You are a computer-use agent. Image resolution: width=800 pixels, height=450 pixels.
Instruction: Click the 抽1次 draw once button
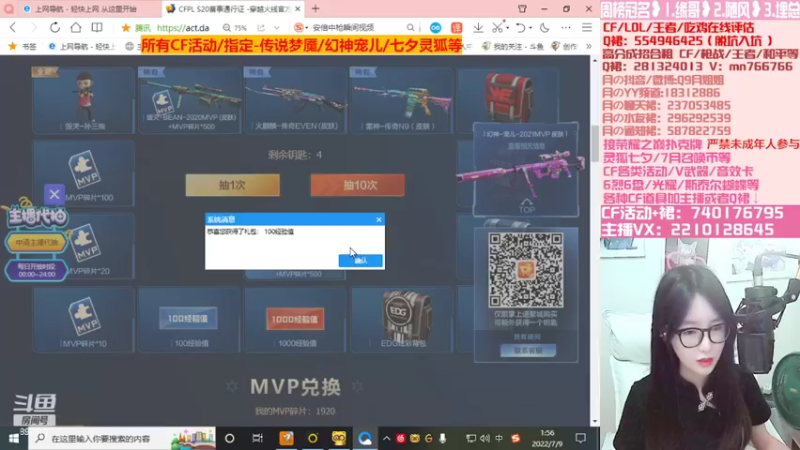pyautogui.click(x=233, y=185)
